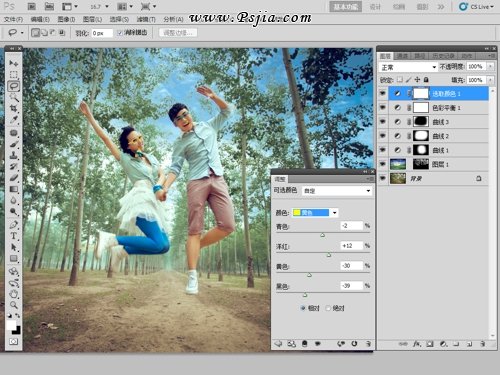This screenshot has height=375, width=500.
Task: Select the Crop tool
Action: pyautogui.click(x=13, y=108)
